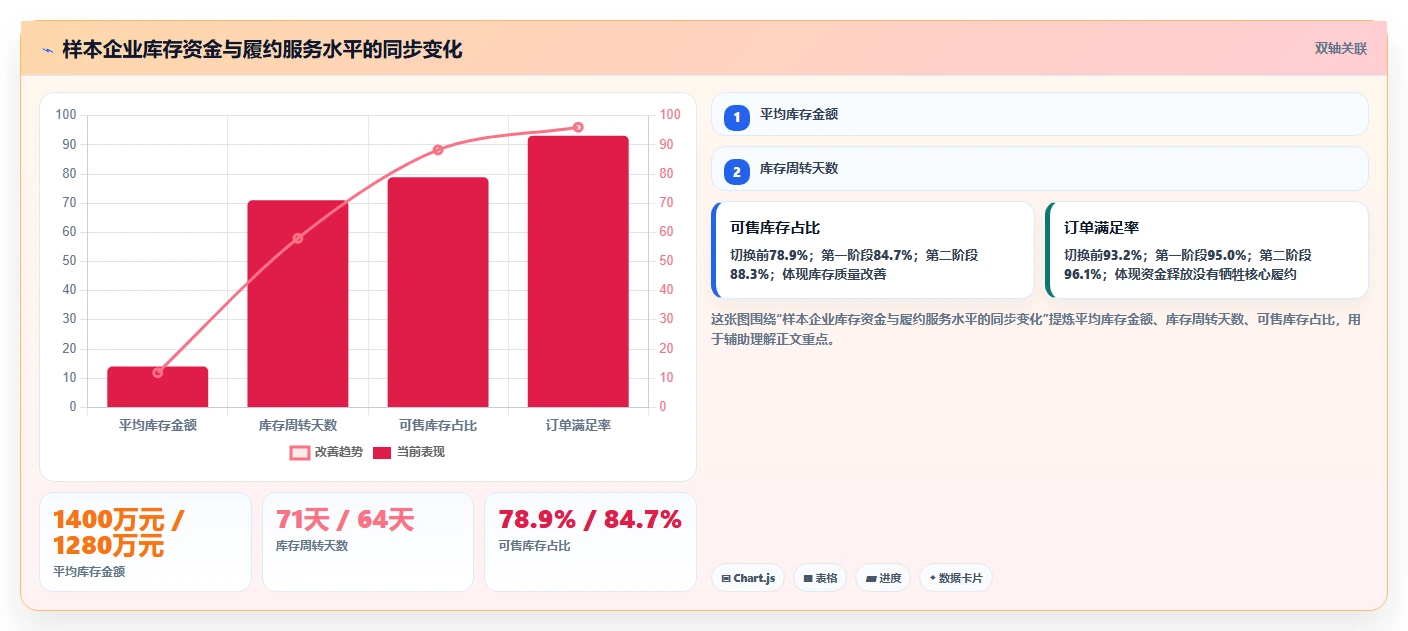Click the 表格 tag
Screen dimensions: 1408x631
click(x=820, y=578)
